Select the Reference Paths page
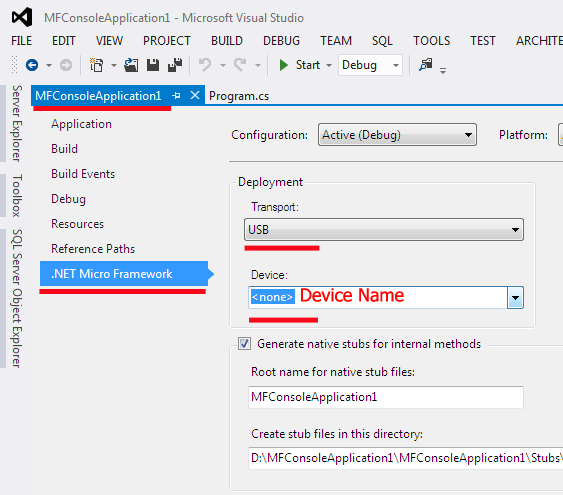The width and height of the screenshot is (563, 495). pyautogui.click(x=93, y=249)
